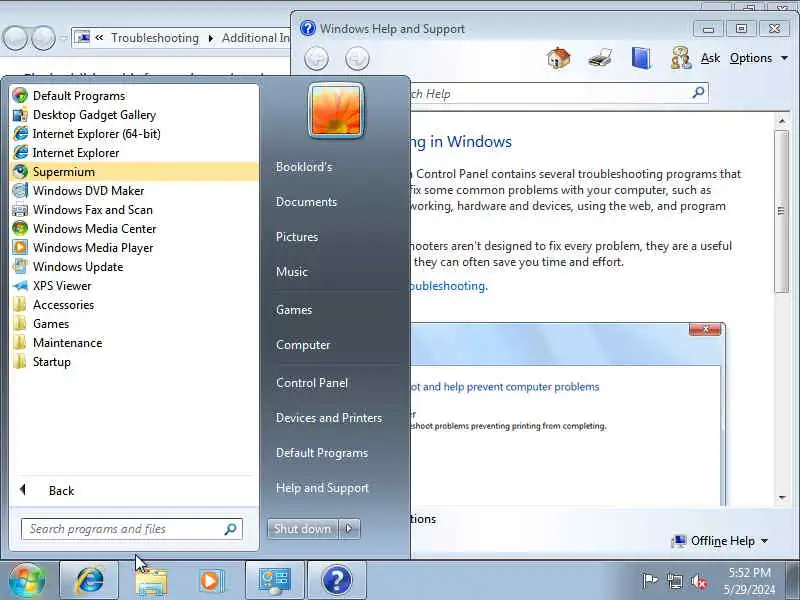This screenshot has width=800, height=600.
Task: Open Windows Media Player on the taskbar
Action: pyautogui.click(x=211, y=581)
